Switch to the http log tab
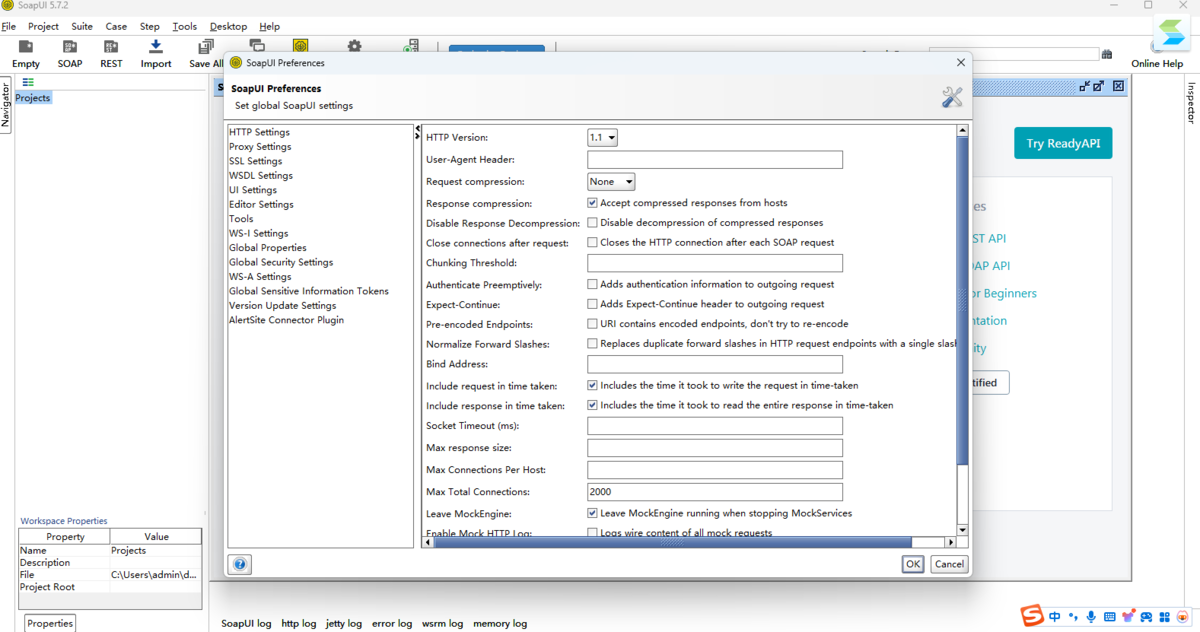This screenshot has height=632, width=1200. tap(298, 623)
